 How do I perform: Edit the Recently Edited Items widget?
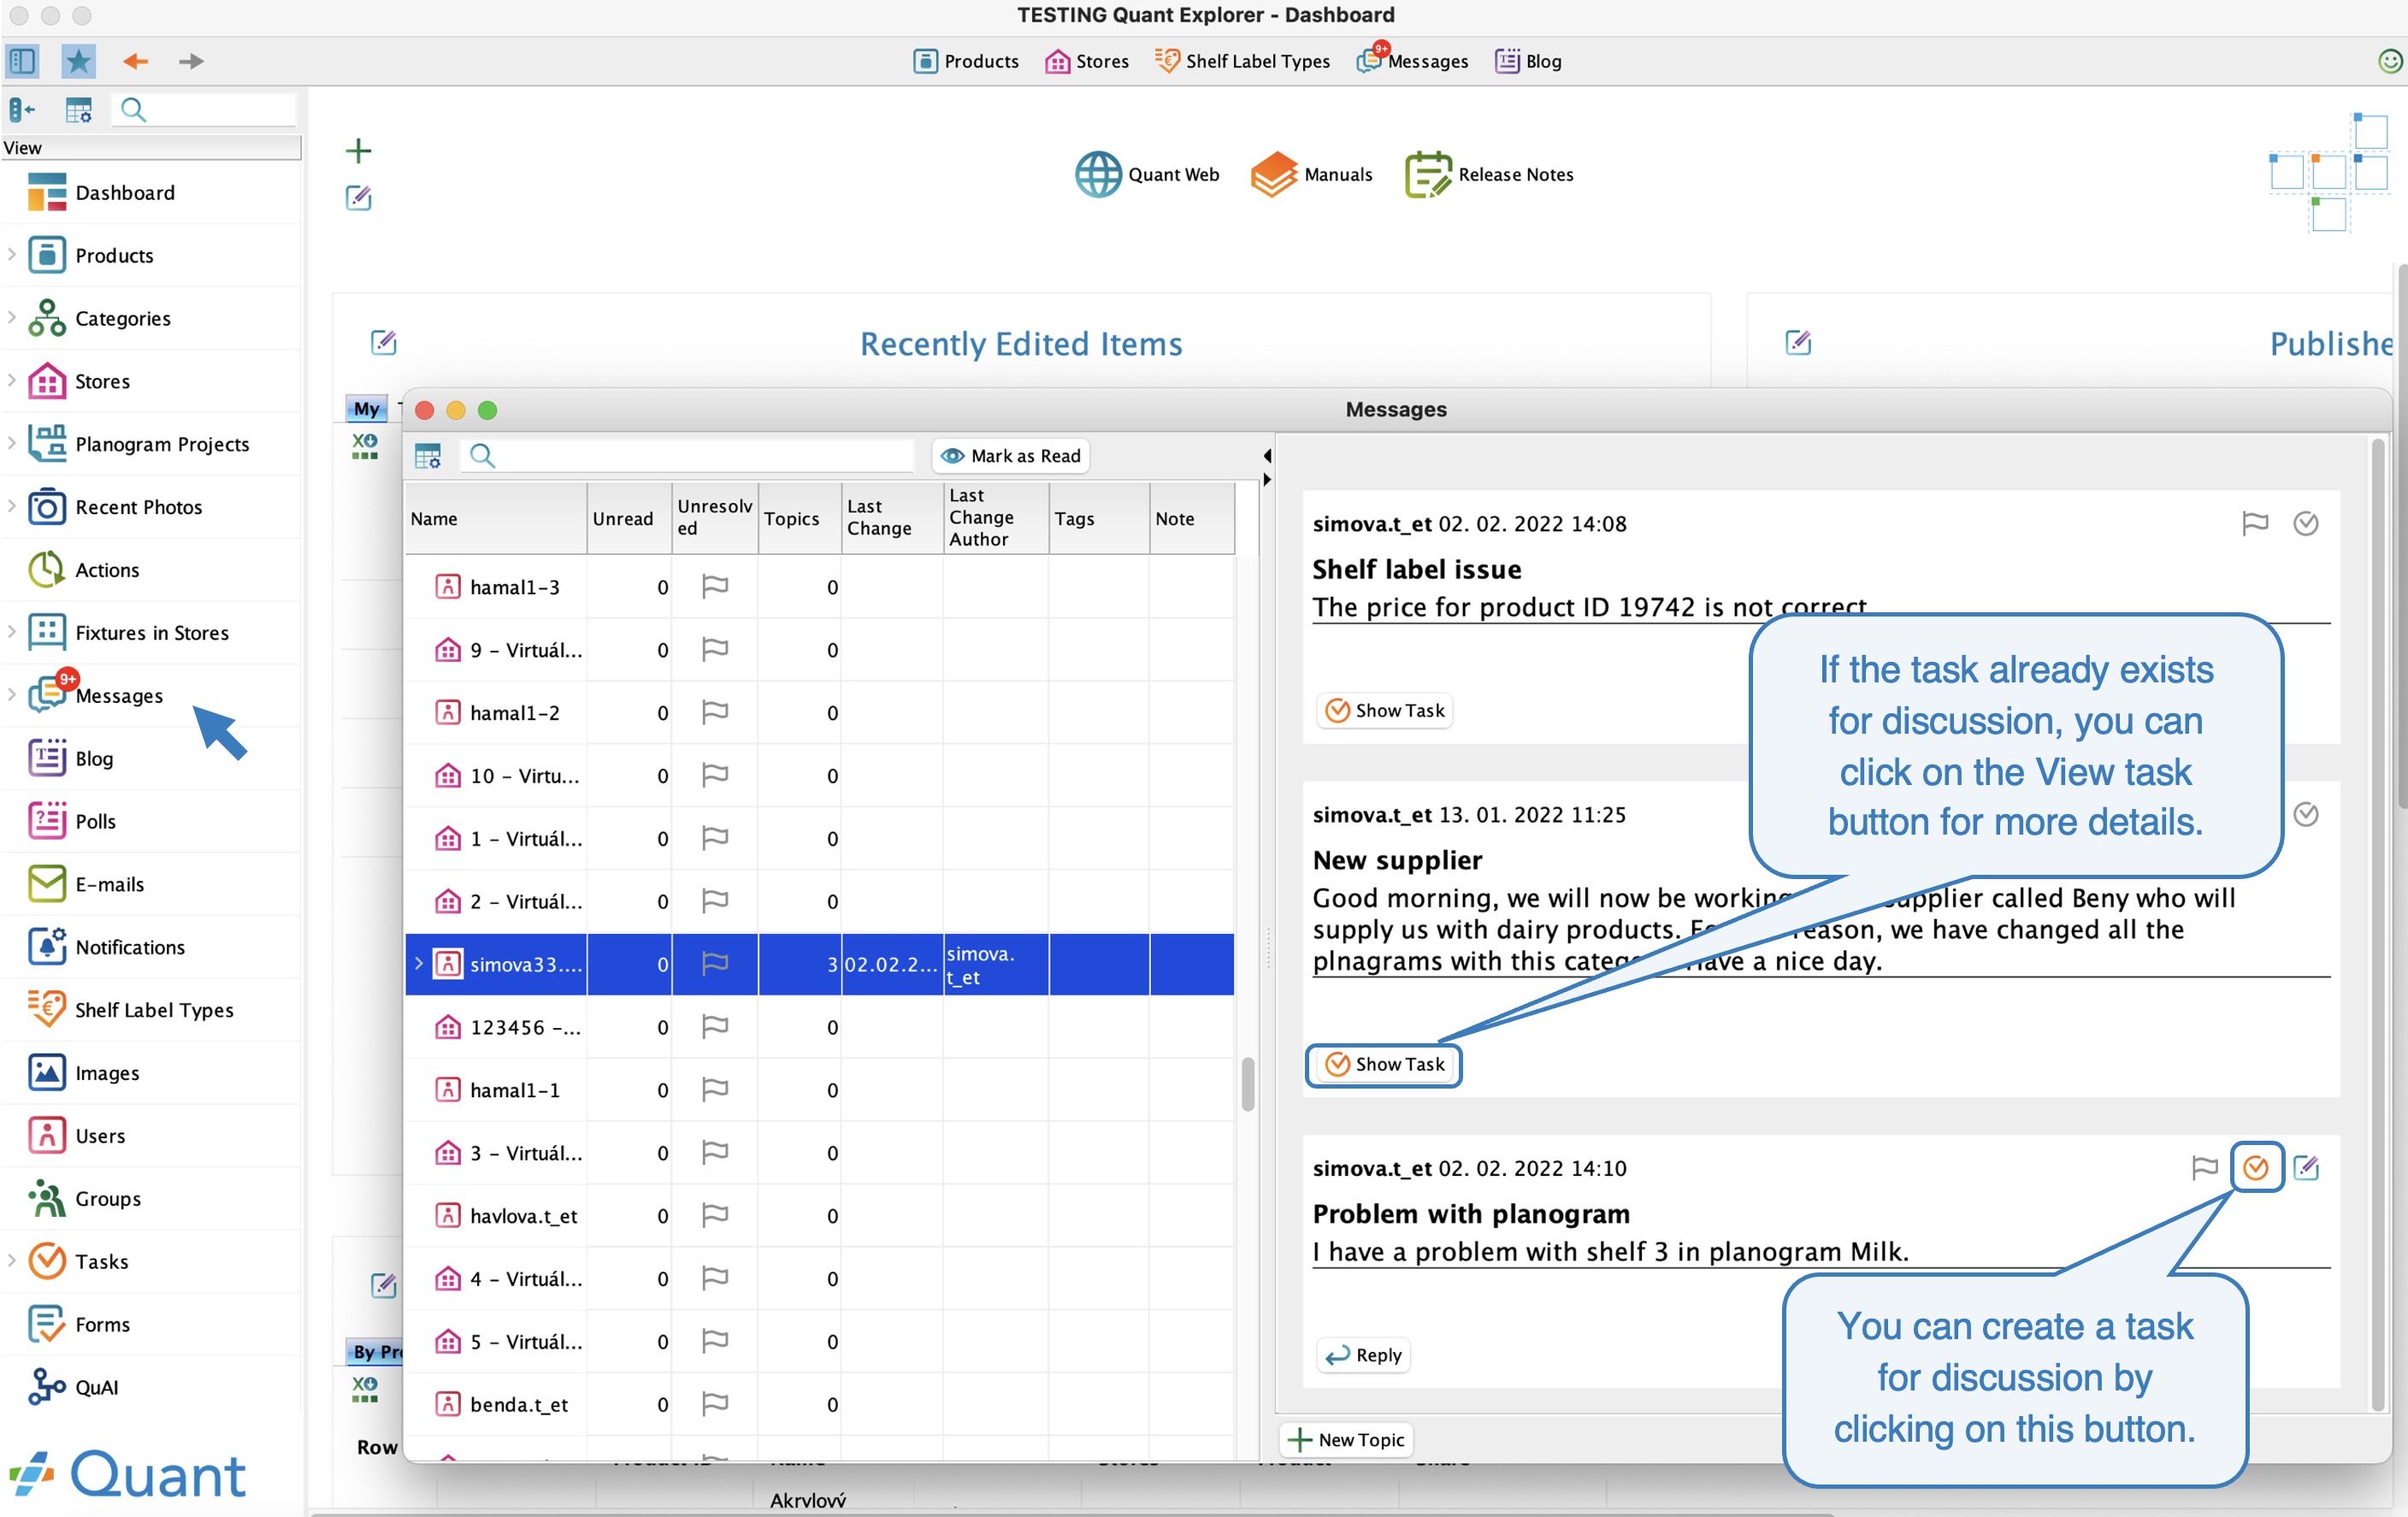tap(384, 343)
